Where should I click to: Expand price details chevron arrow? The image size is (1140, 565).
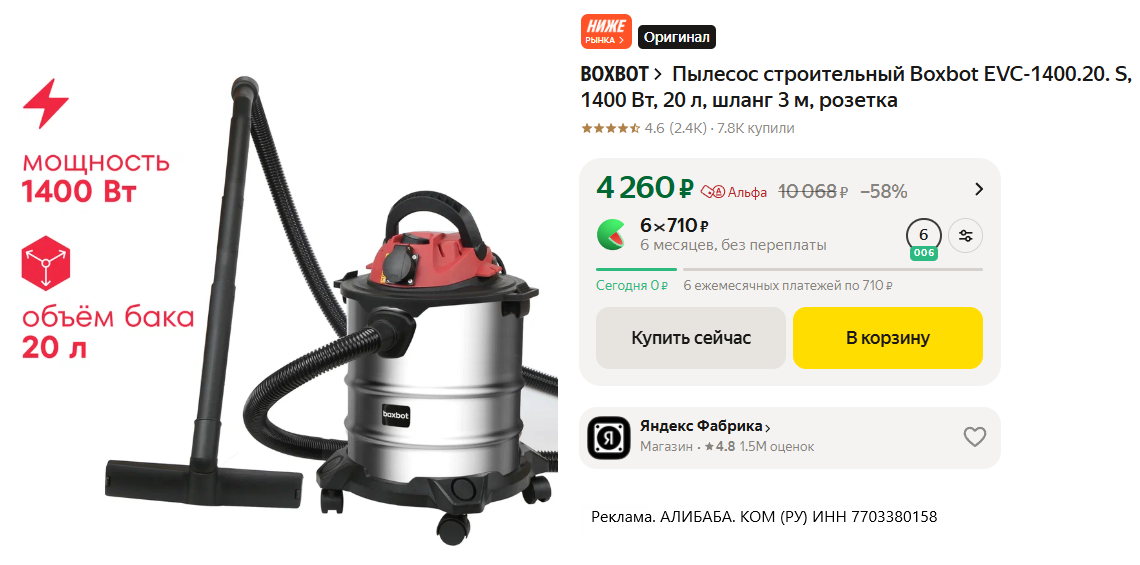click(x=979, y=190)
